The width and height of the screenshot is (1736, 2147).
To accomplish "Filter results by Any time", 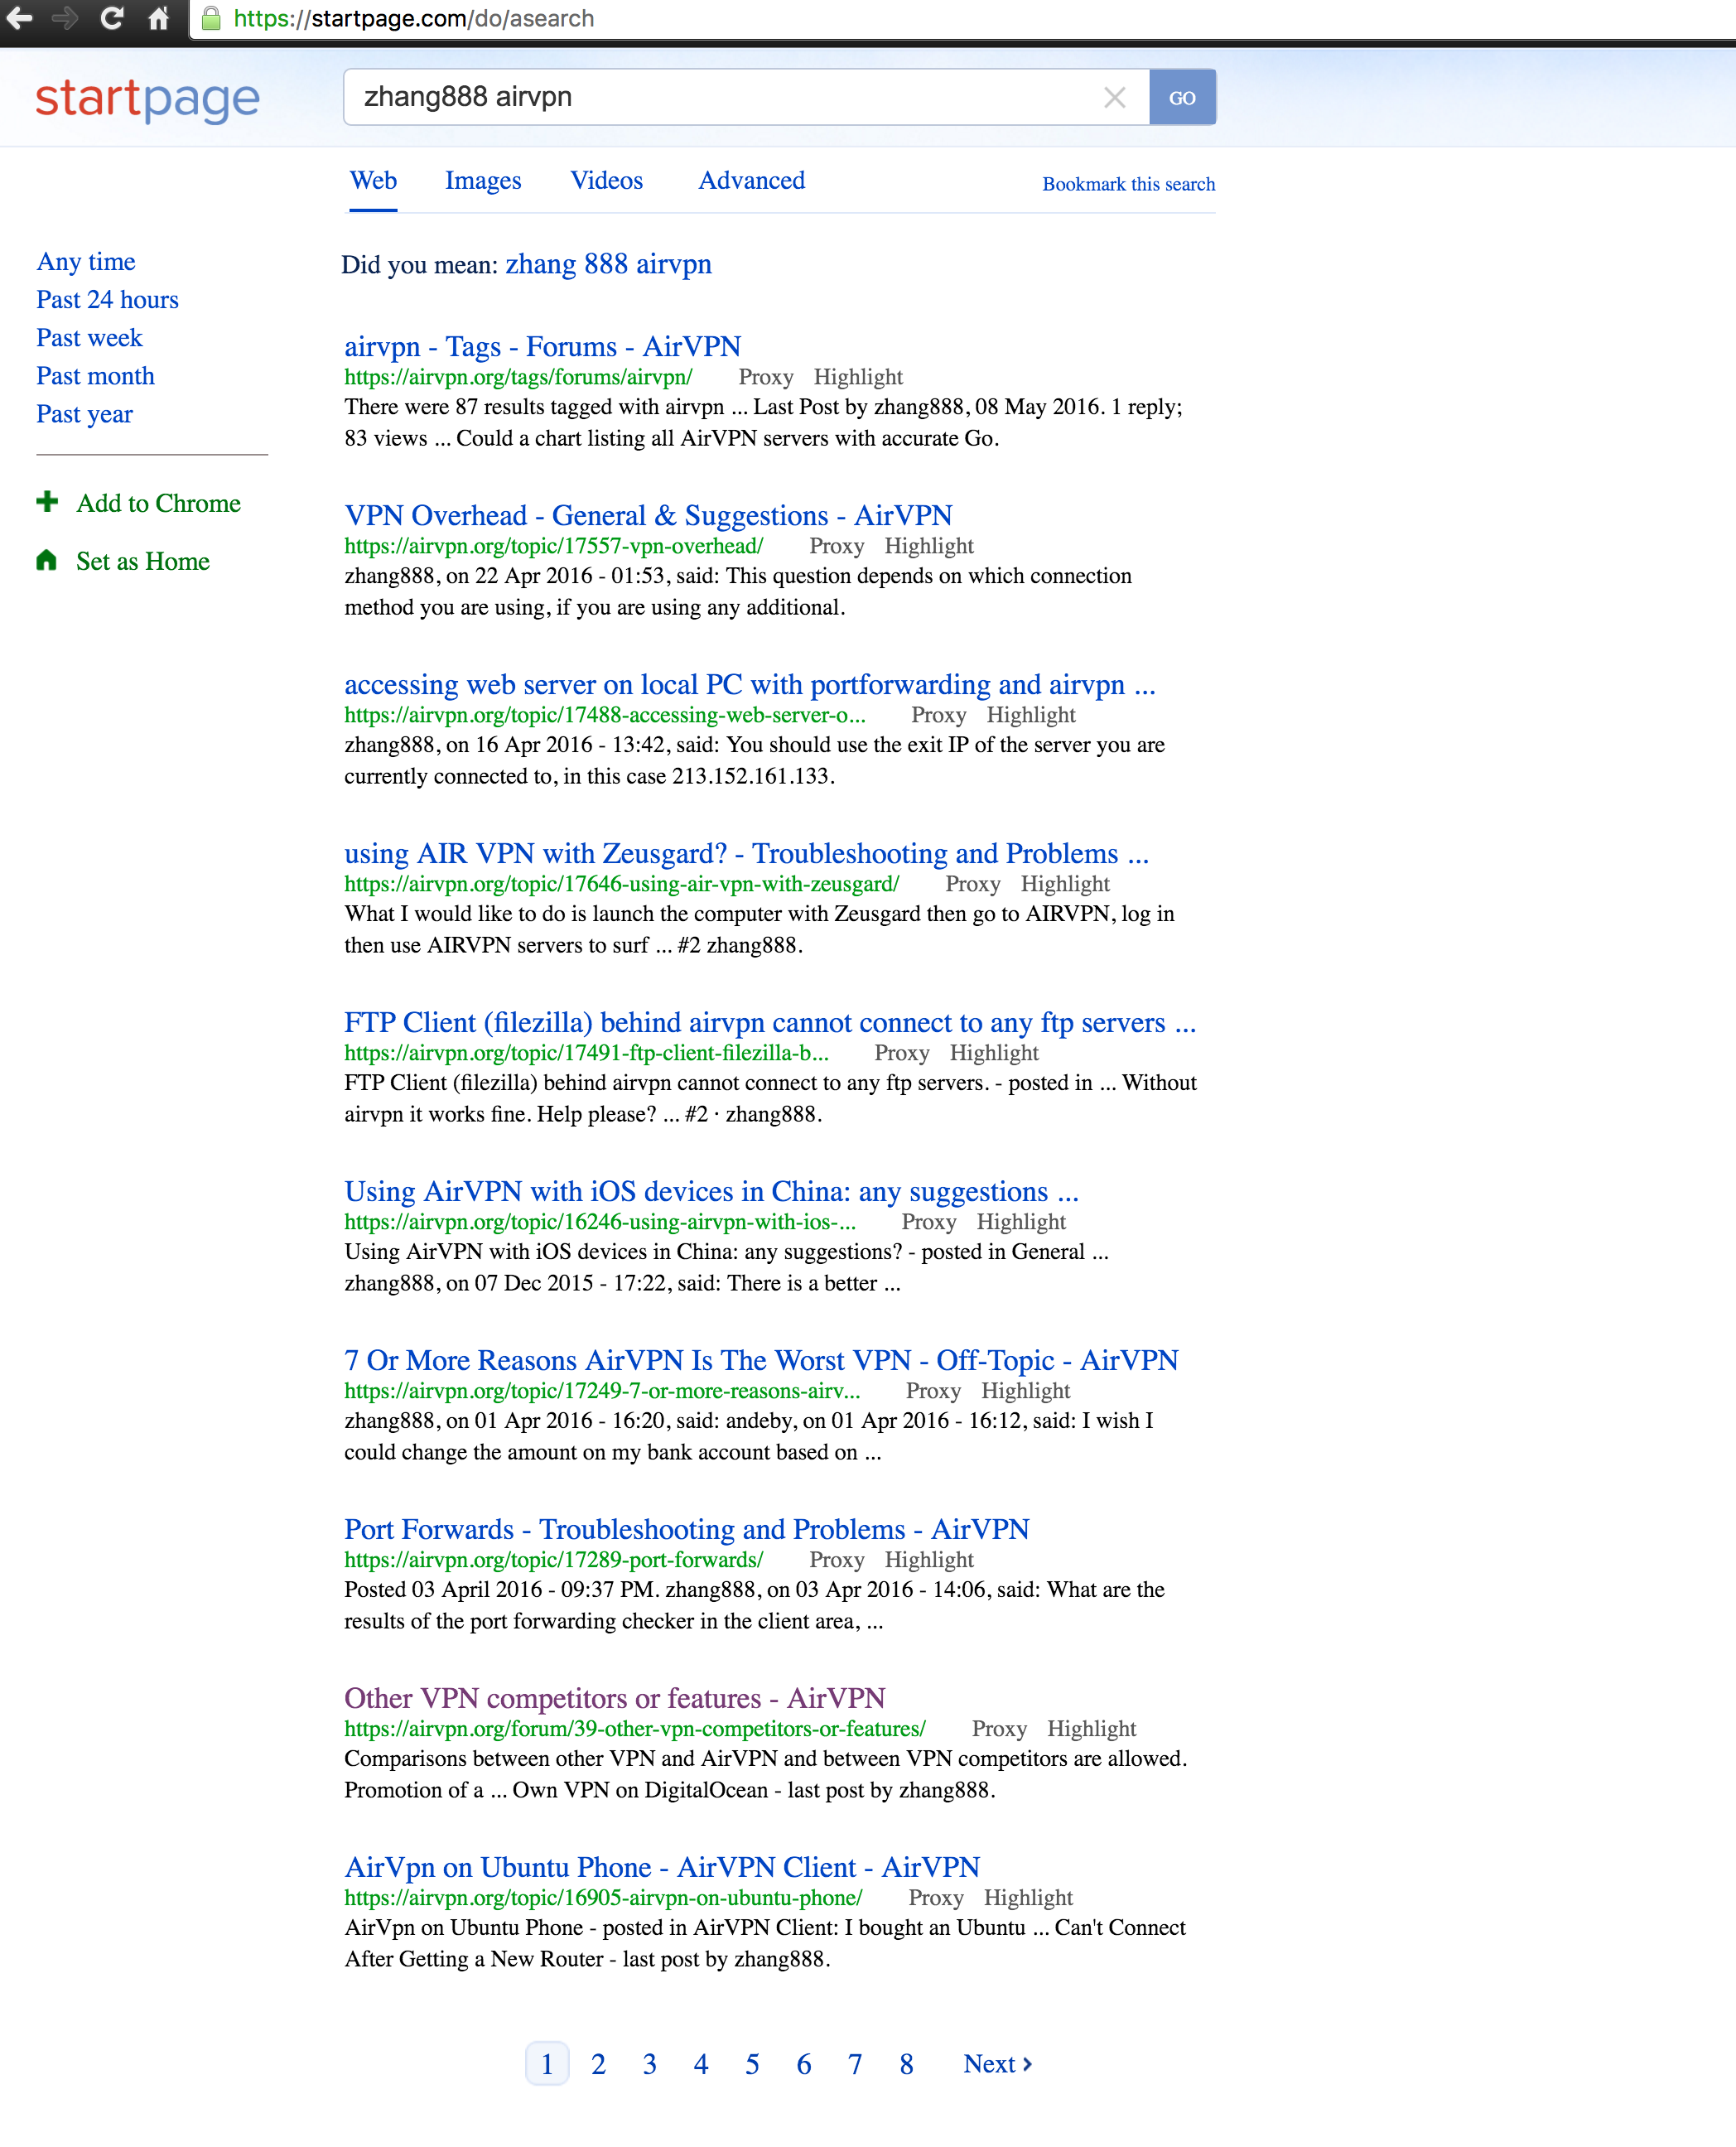I will 86,262.
